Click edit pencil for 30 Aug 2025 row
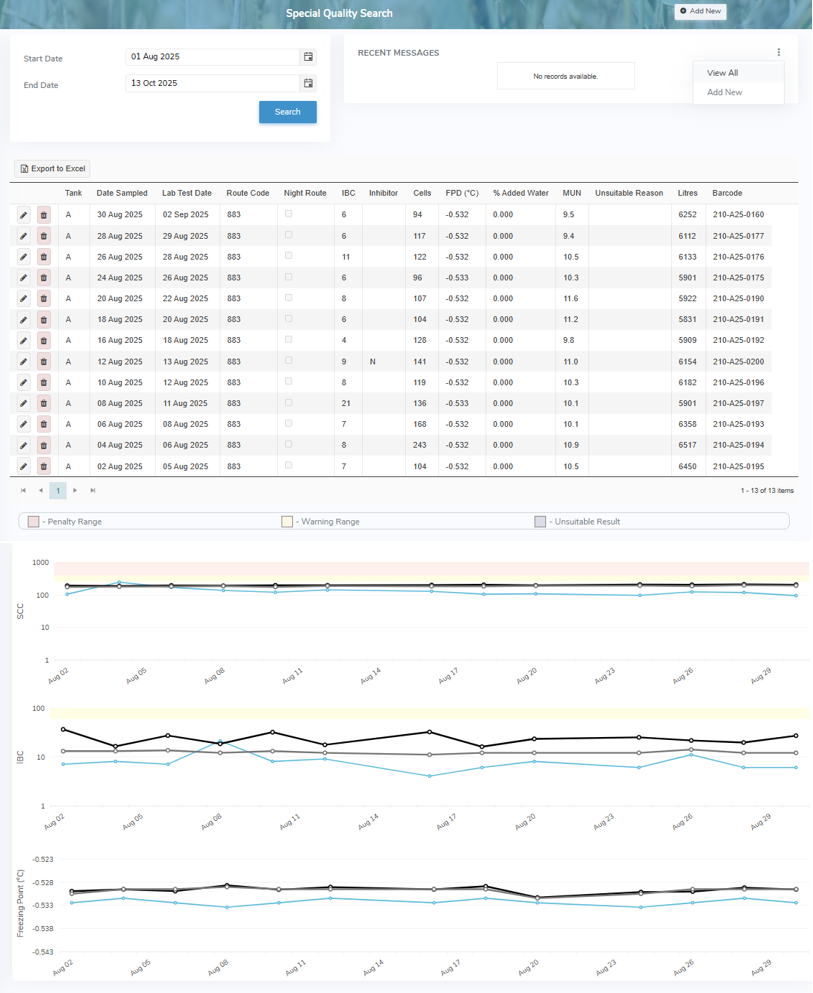This screenshot has height=993, width=813. [x=24, y=215]
